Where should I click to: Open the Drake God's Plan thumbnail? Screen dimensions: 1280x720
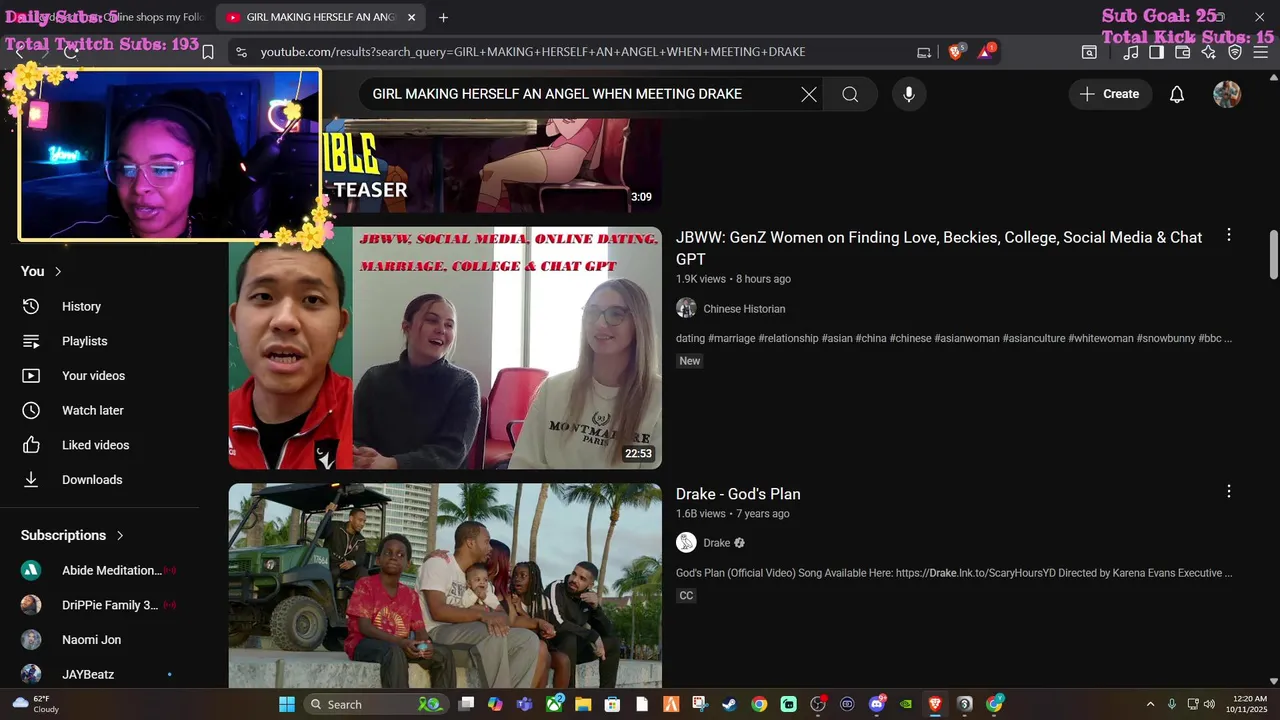(x=445, y=586)
